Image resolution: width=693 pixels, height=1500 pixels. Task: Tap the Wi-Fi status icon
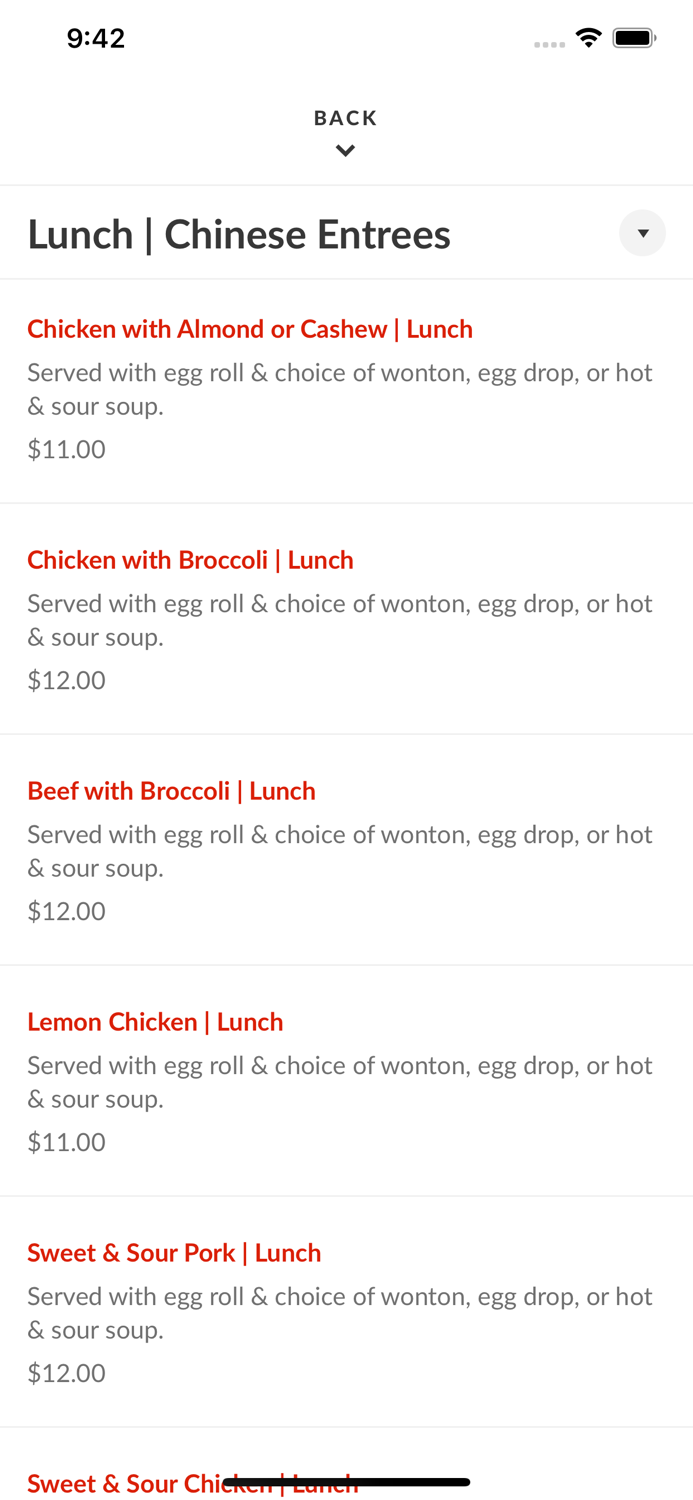(588, 38)
